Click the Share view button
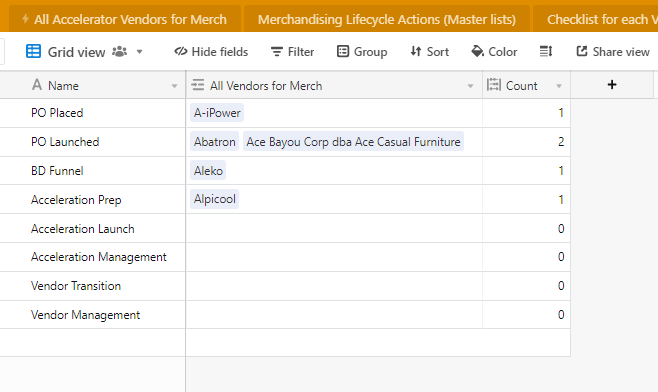 click(613, 52)
